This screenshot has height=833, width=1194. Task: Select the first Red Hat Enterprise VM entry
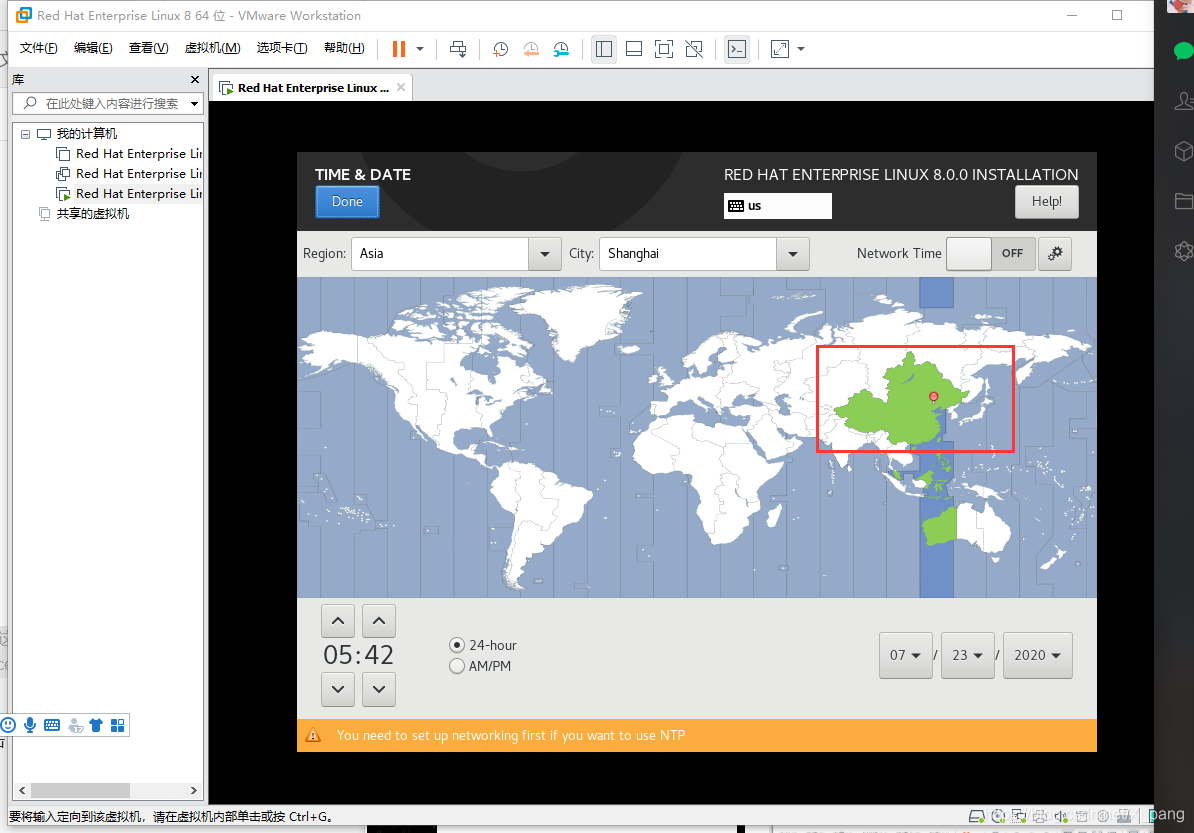click(x=129, y=154)
